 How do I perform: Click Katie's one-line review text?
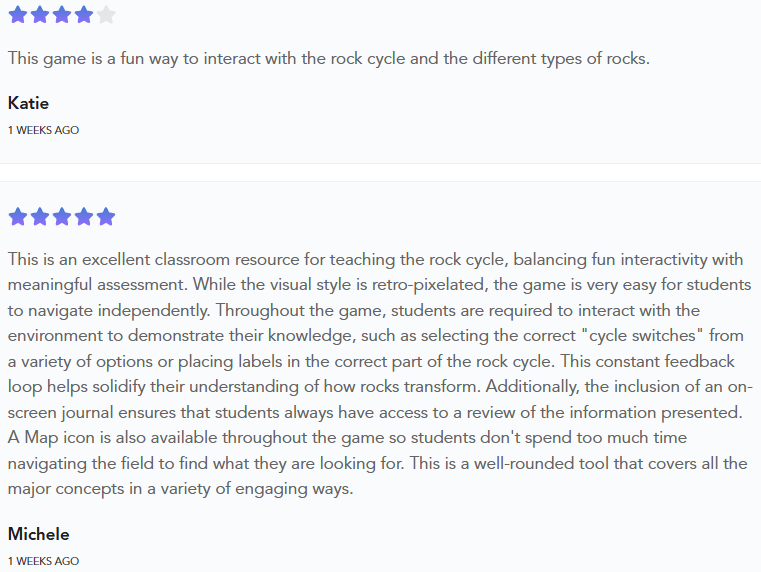click(x=329, y=58)
